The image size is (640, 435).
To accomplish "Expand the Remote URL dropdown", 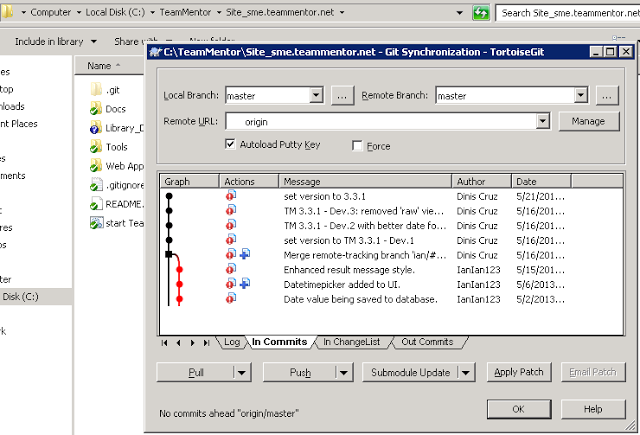I will [543, 121].
